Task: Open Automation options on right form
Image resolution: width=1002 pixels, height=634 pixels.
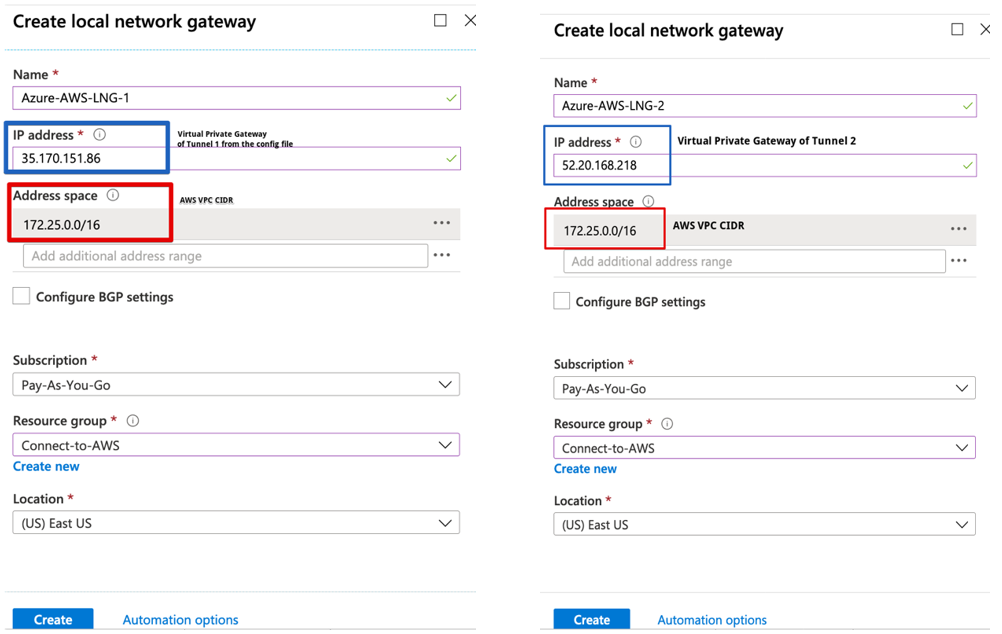Action: click(711, 620)
